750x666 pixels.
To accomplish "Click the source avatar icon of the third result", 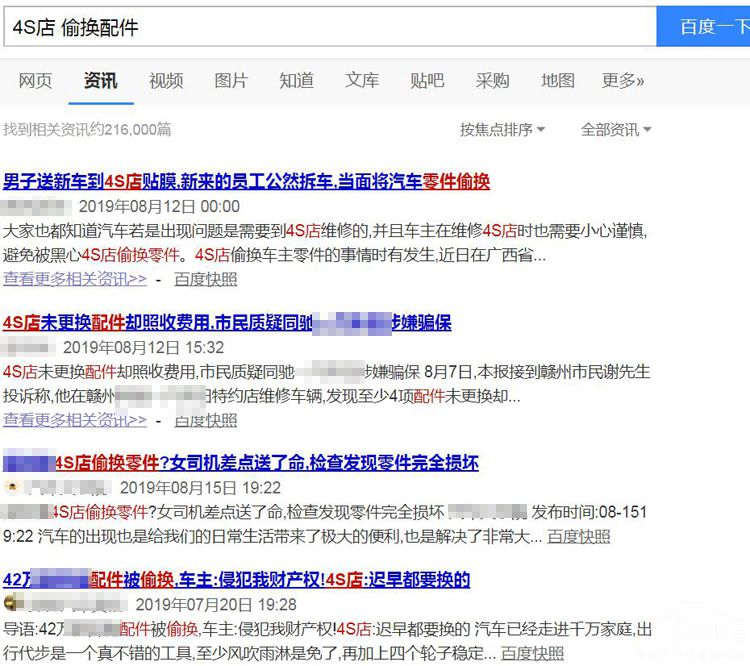I will click(x=12, y=488).
